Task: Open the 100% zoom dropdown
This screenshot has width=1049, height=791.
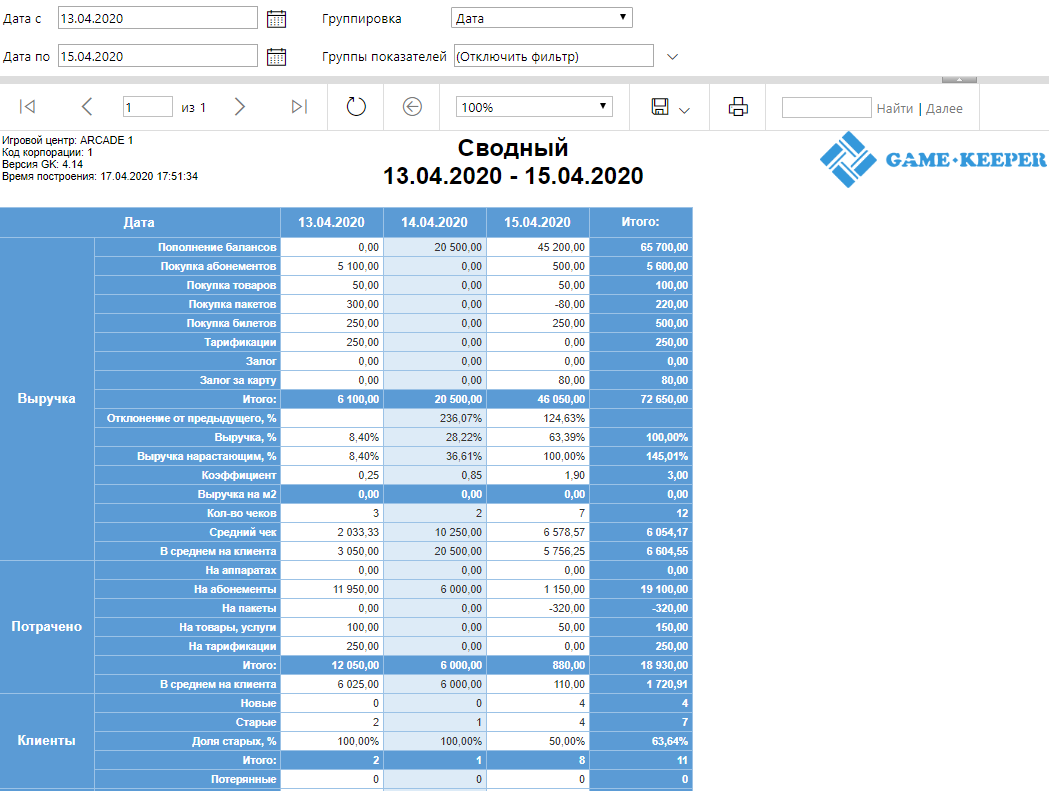Action: (534, 106)
